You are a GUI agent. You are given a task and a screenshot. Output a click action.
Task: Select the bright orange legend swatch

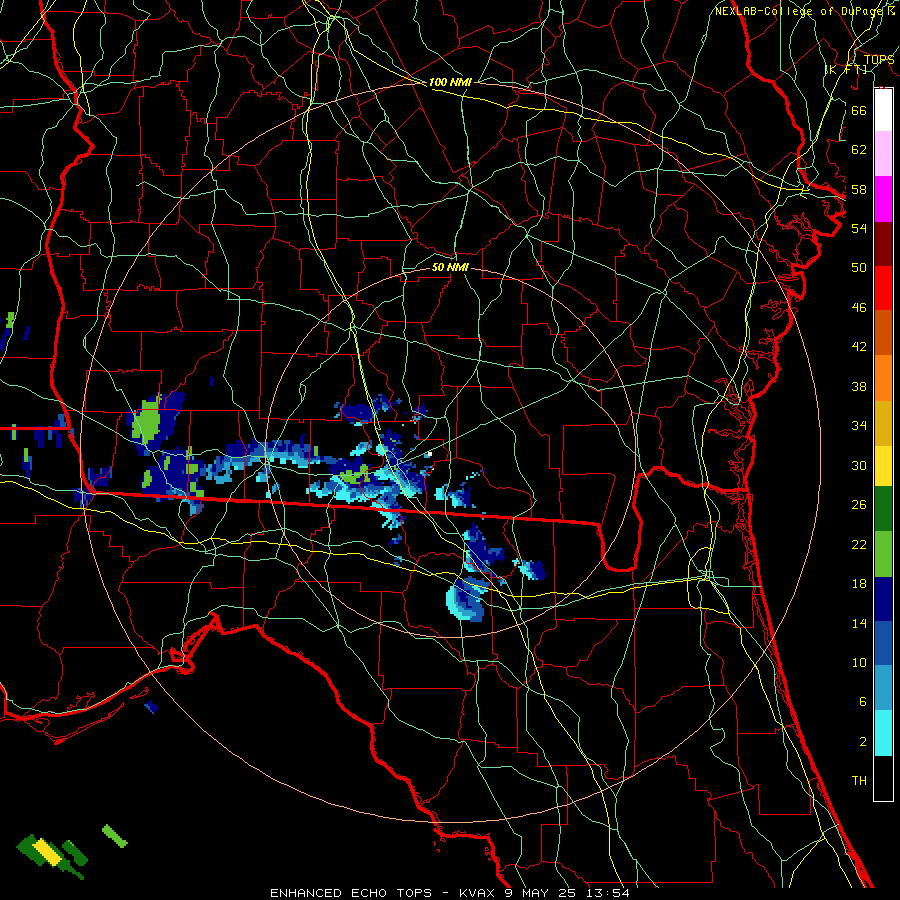click(883, 378)
